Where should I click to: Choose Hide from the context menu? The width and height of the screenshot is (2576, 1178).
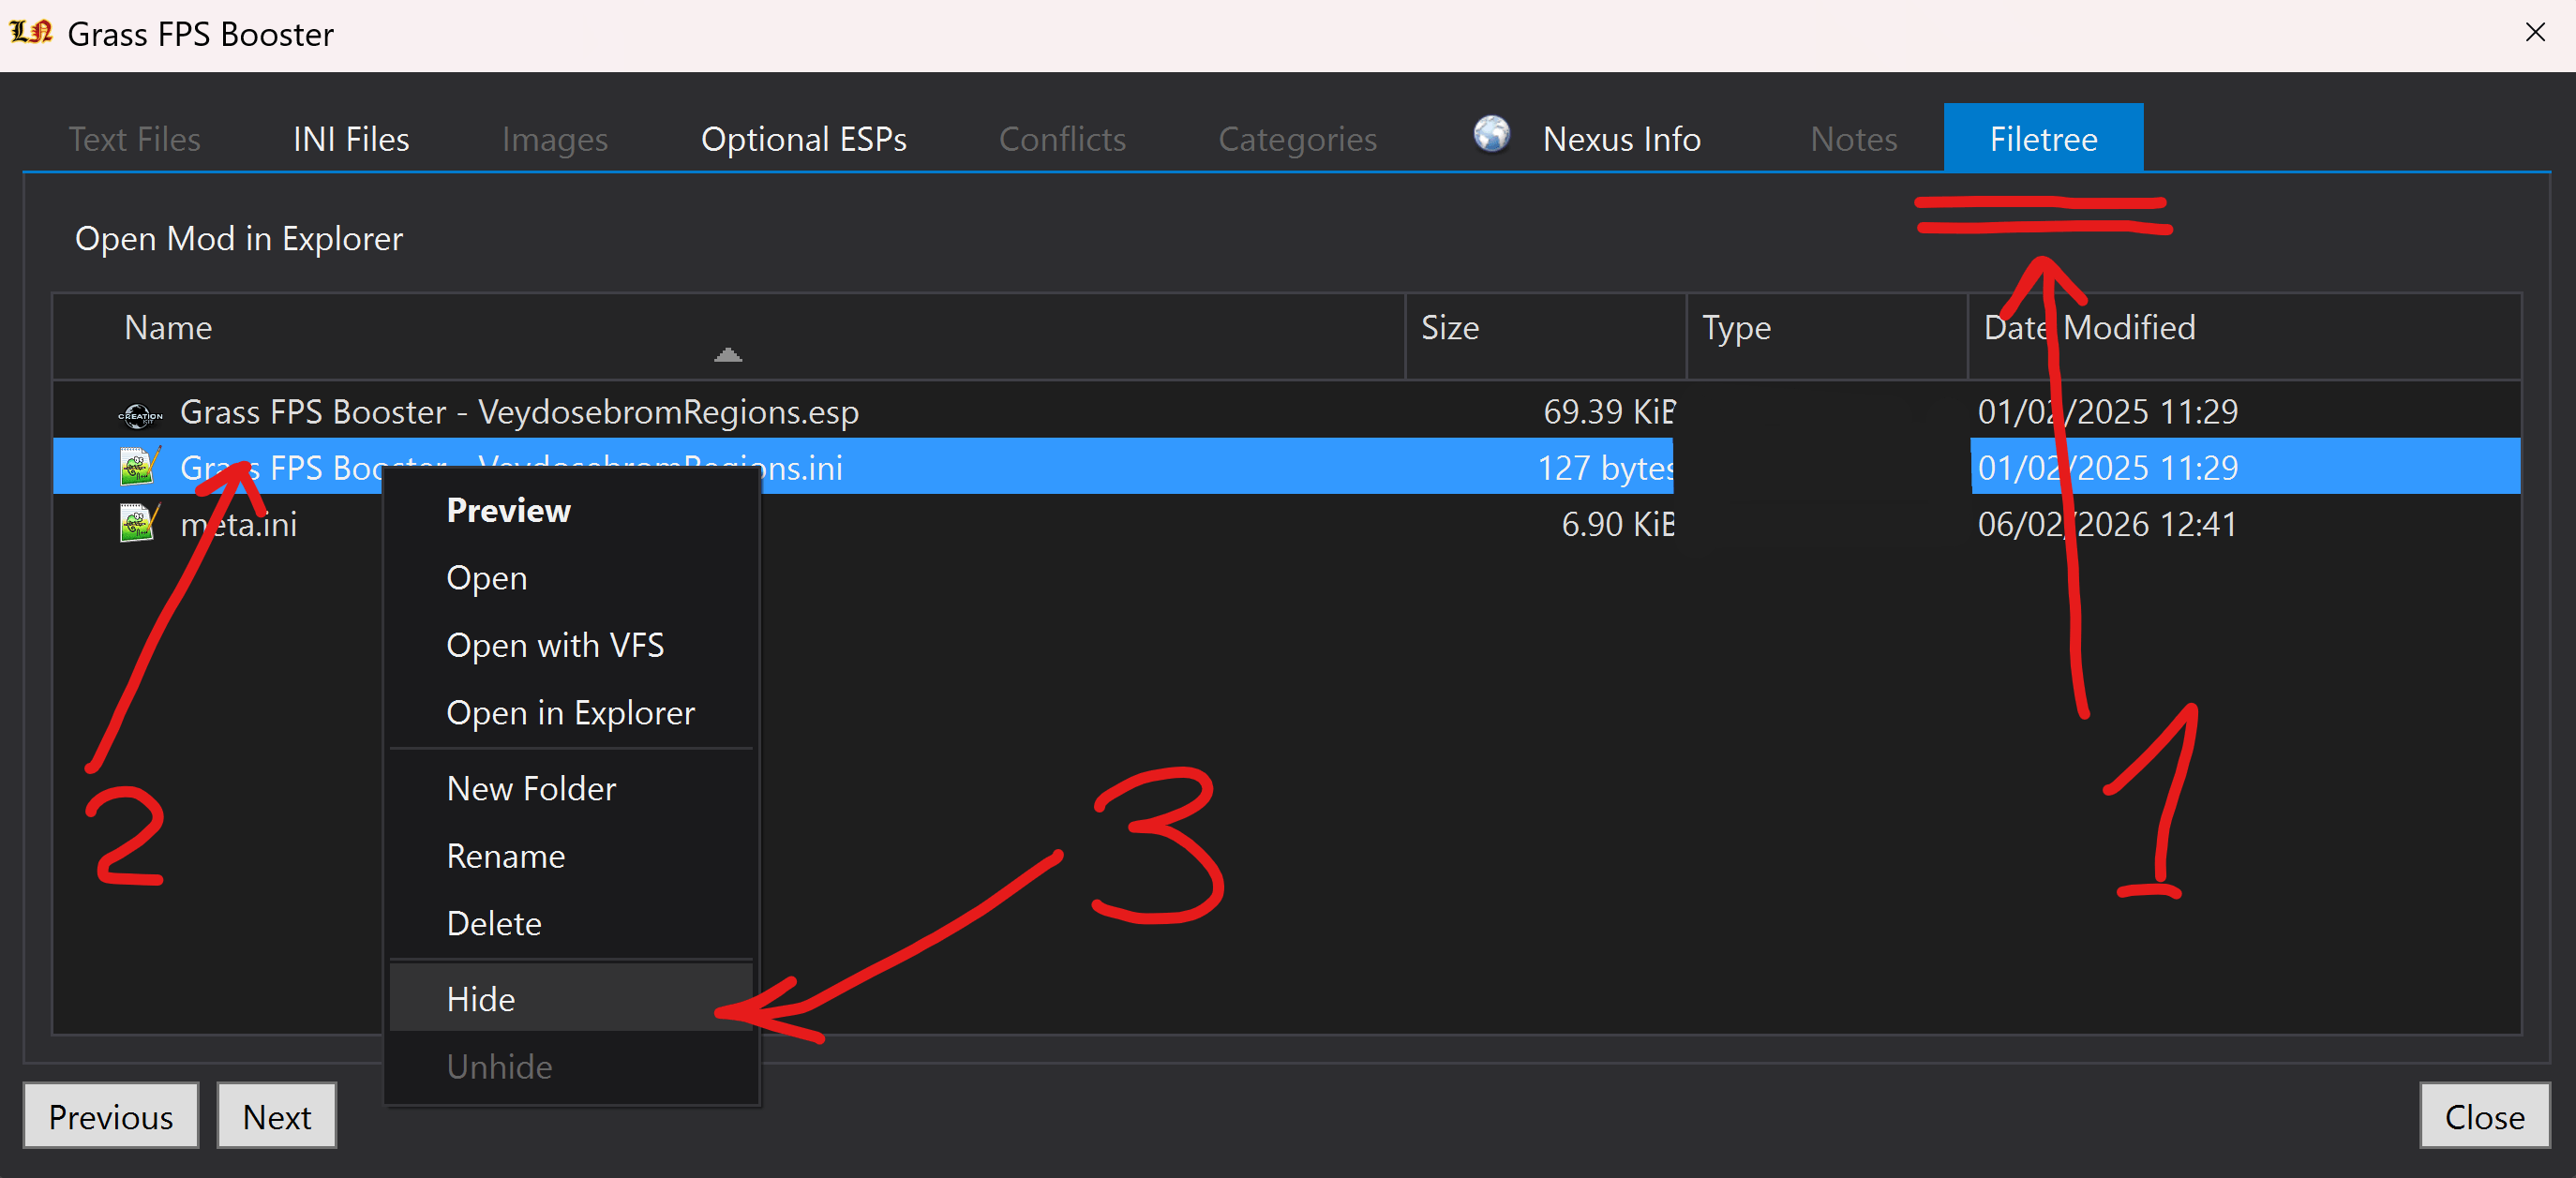pyautogui.click(x=481, y=998)
